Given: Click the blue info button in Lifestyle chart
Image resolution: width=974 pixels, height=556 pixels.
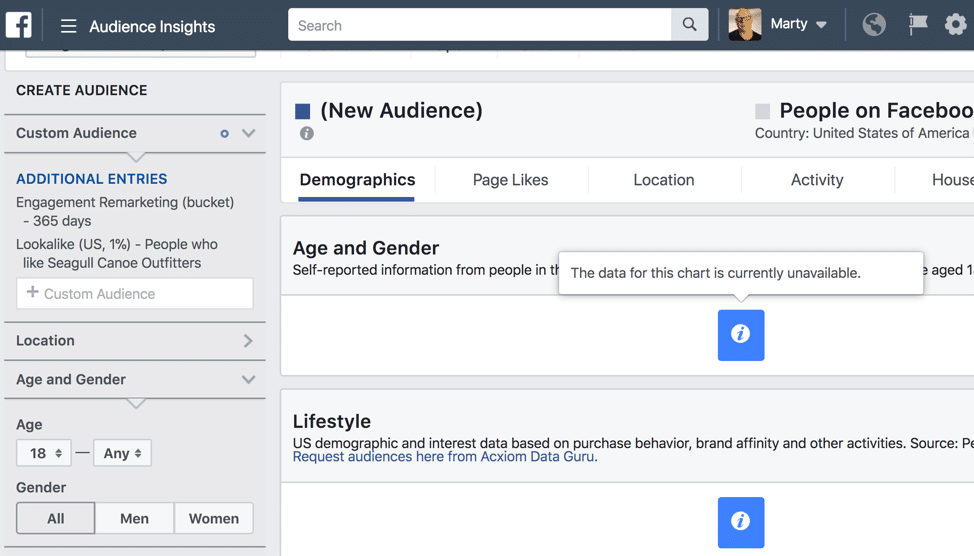Looking at the screenshot, I should pos(741,522).
